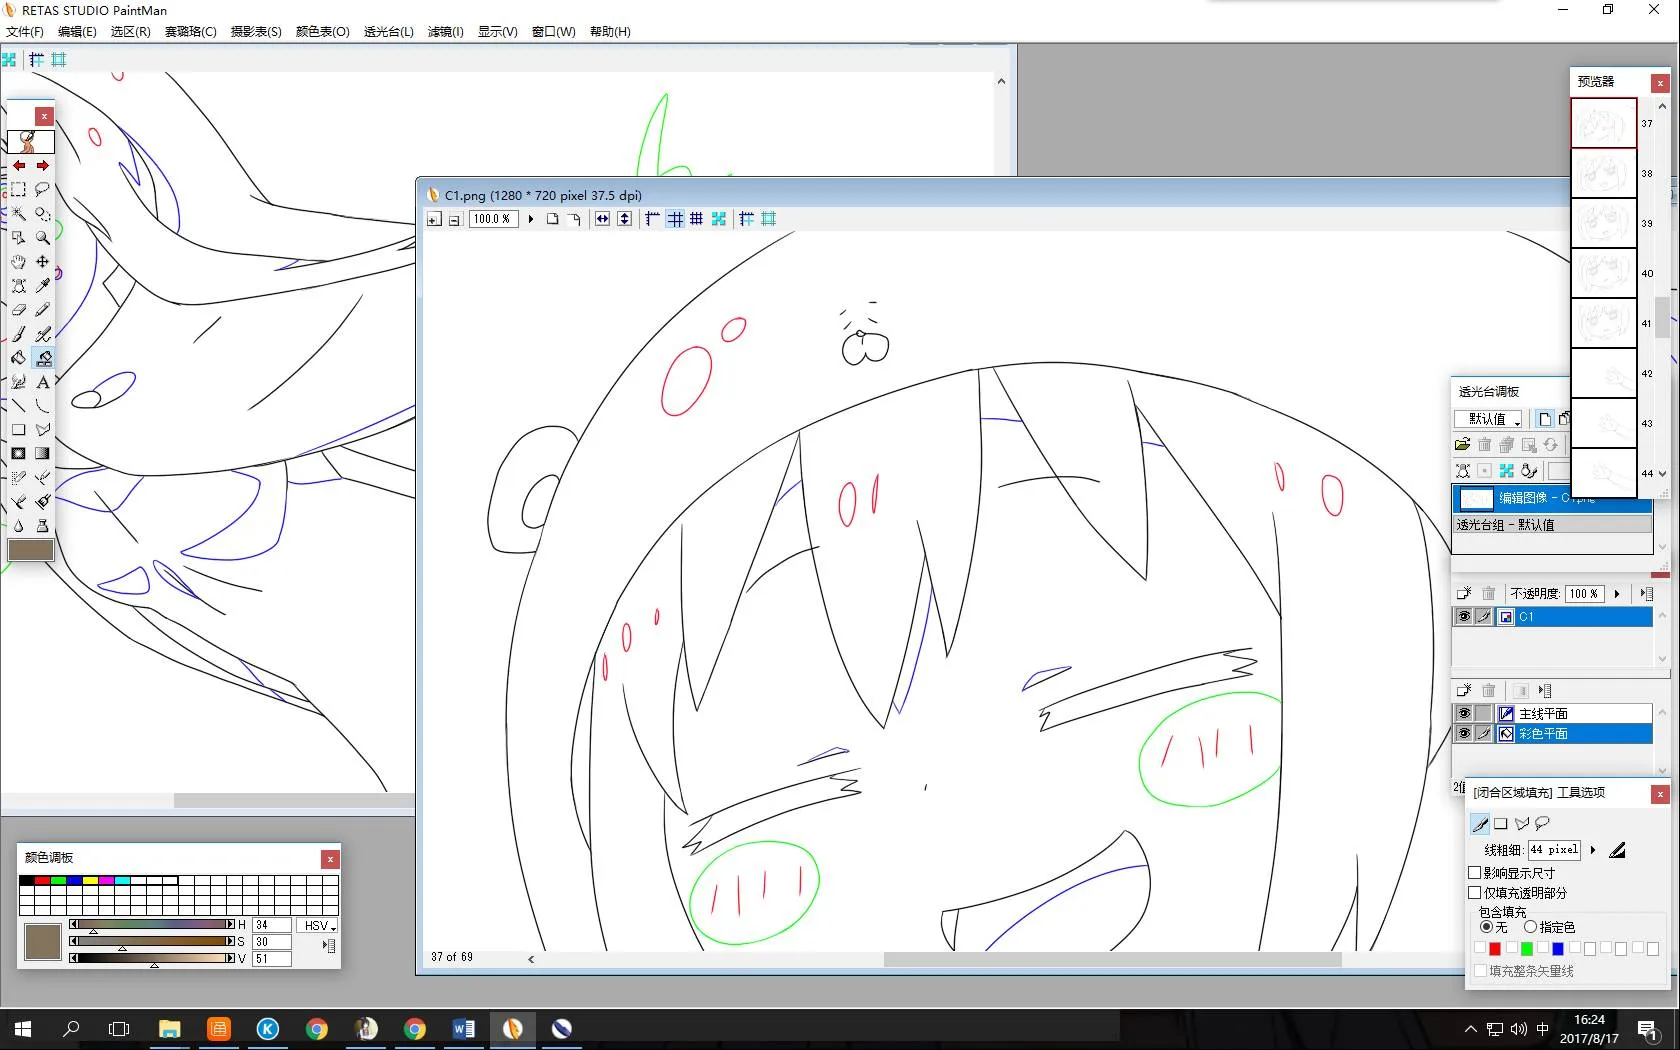1680x1050 pixels.
Task: Open the 颜色表(O) menu
Action: 322,32
